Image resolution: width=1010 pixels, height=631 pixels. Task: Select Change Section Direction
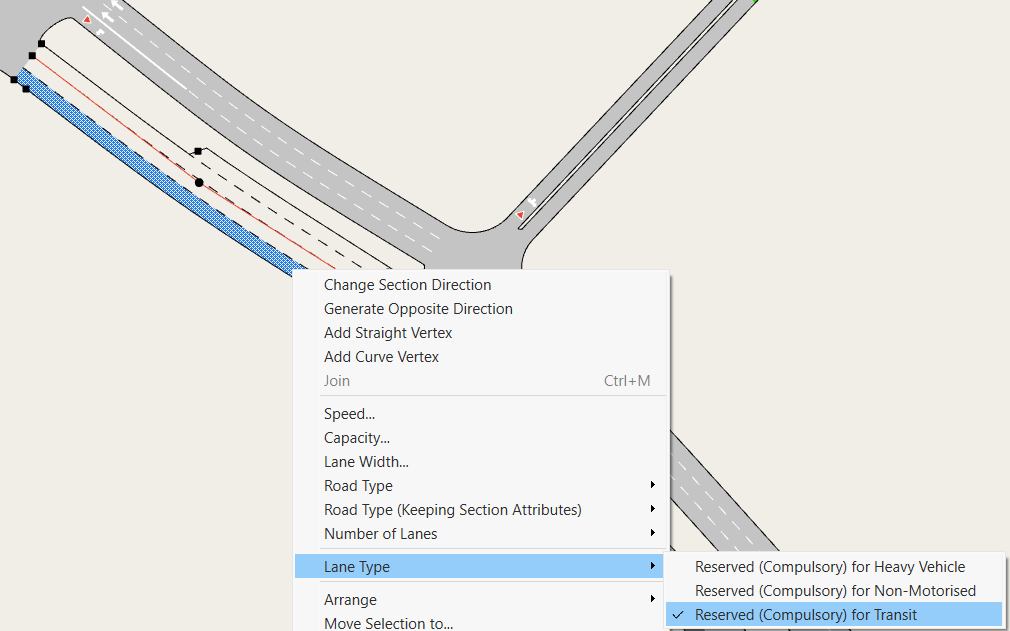(407, 285)
